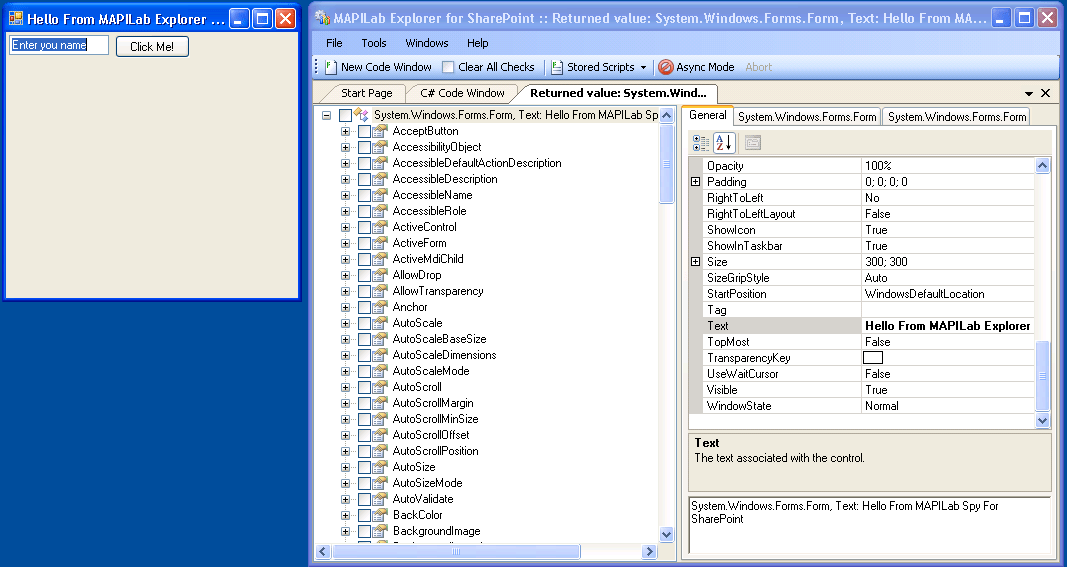Open the Help menu
The width and height of the screenshot is (1067, 567).
click(x=478, y=43)
